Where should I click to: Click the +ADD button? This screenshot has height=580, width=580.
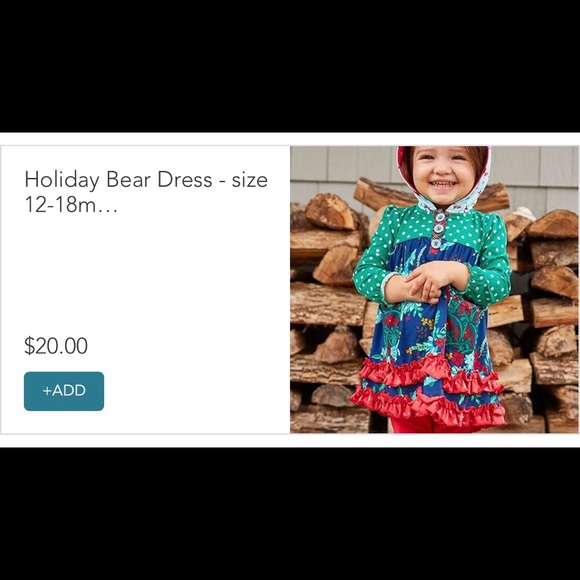tap(64, 391)
